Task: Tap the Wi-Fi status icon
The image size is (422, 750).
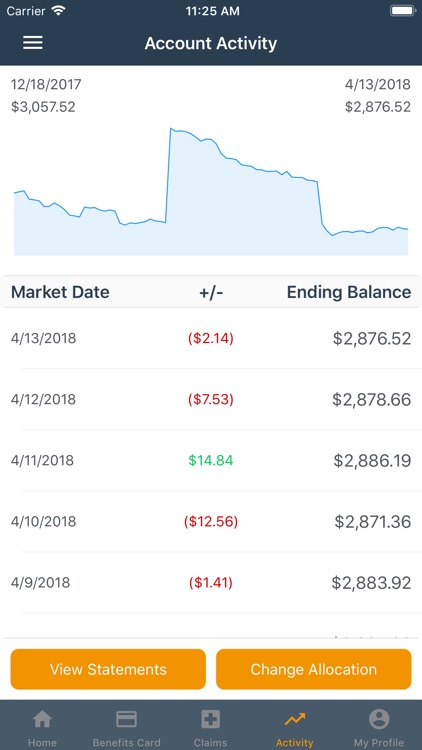Action: [59, 11]
